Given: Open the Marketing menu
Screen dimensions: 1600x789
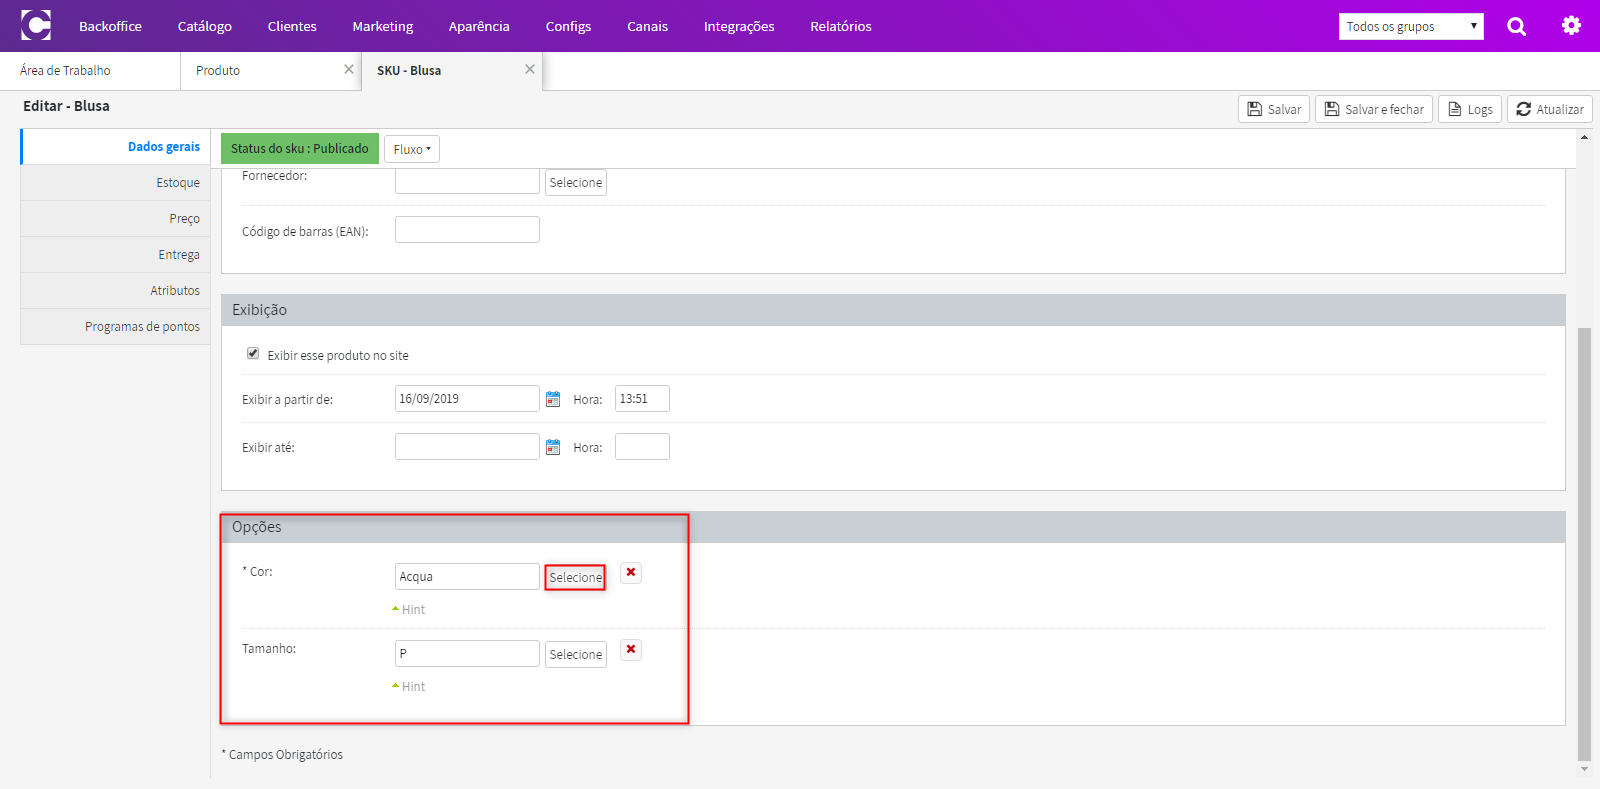Looking at the screenshot, I should click(x=383, y=26).
